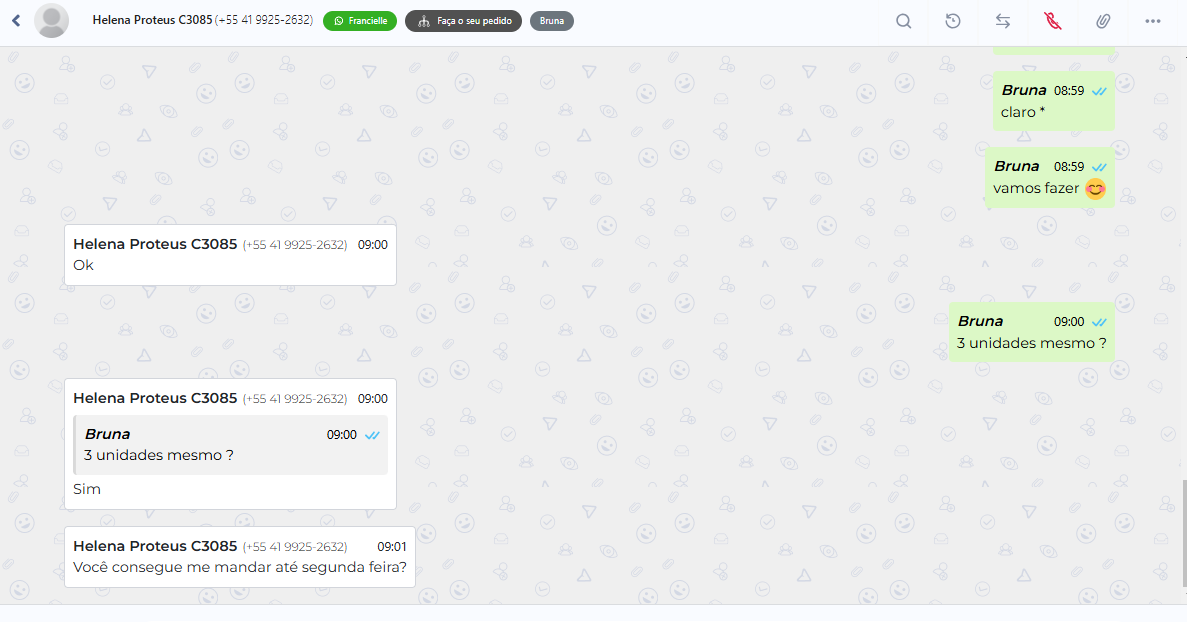Click the red end-call phone icon

point(1053,21)
